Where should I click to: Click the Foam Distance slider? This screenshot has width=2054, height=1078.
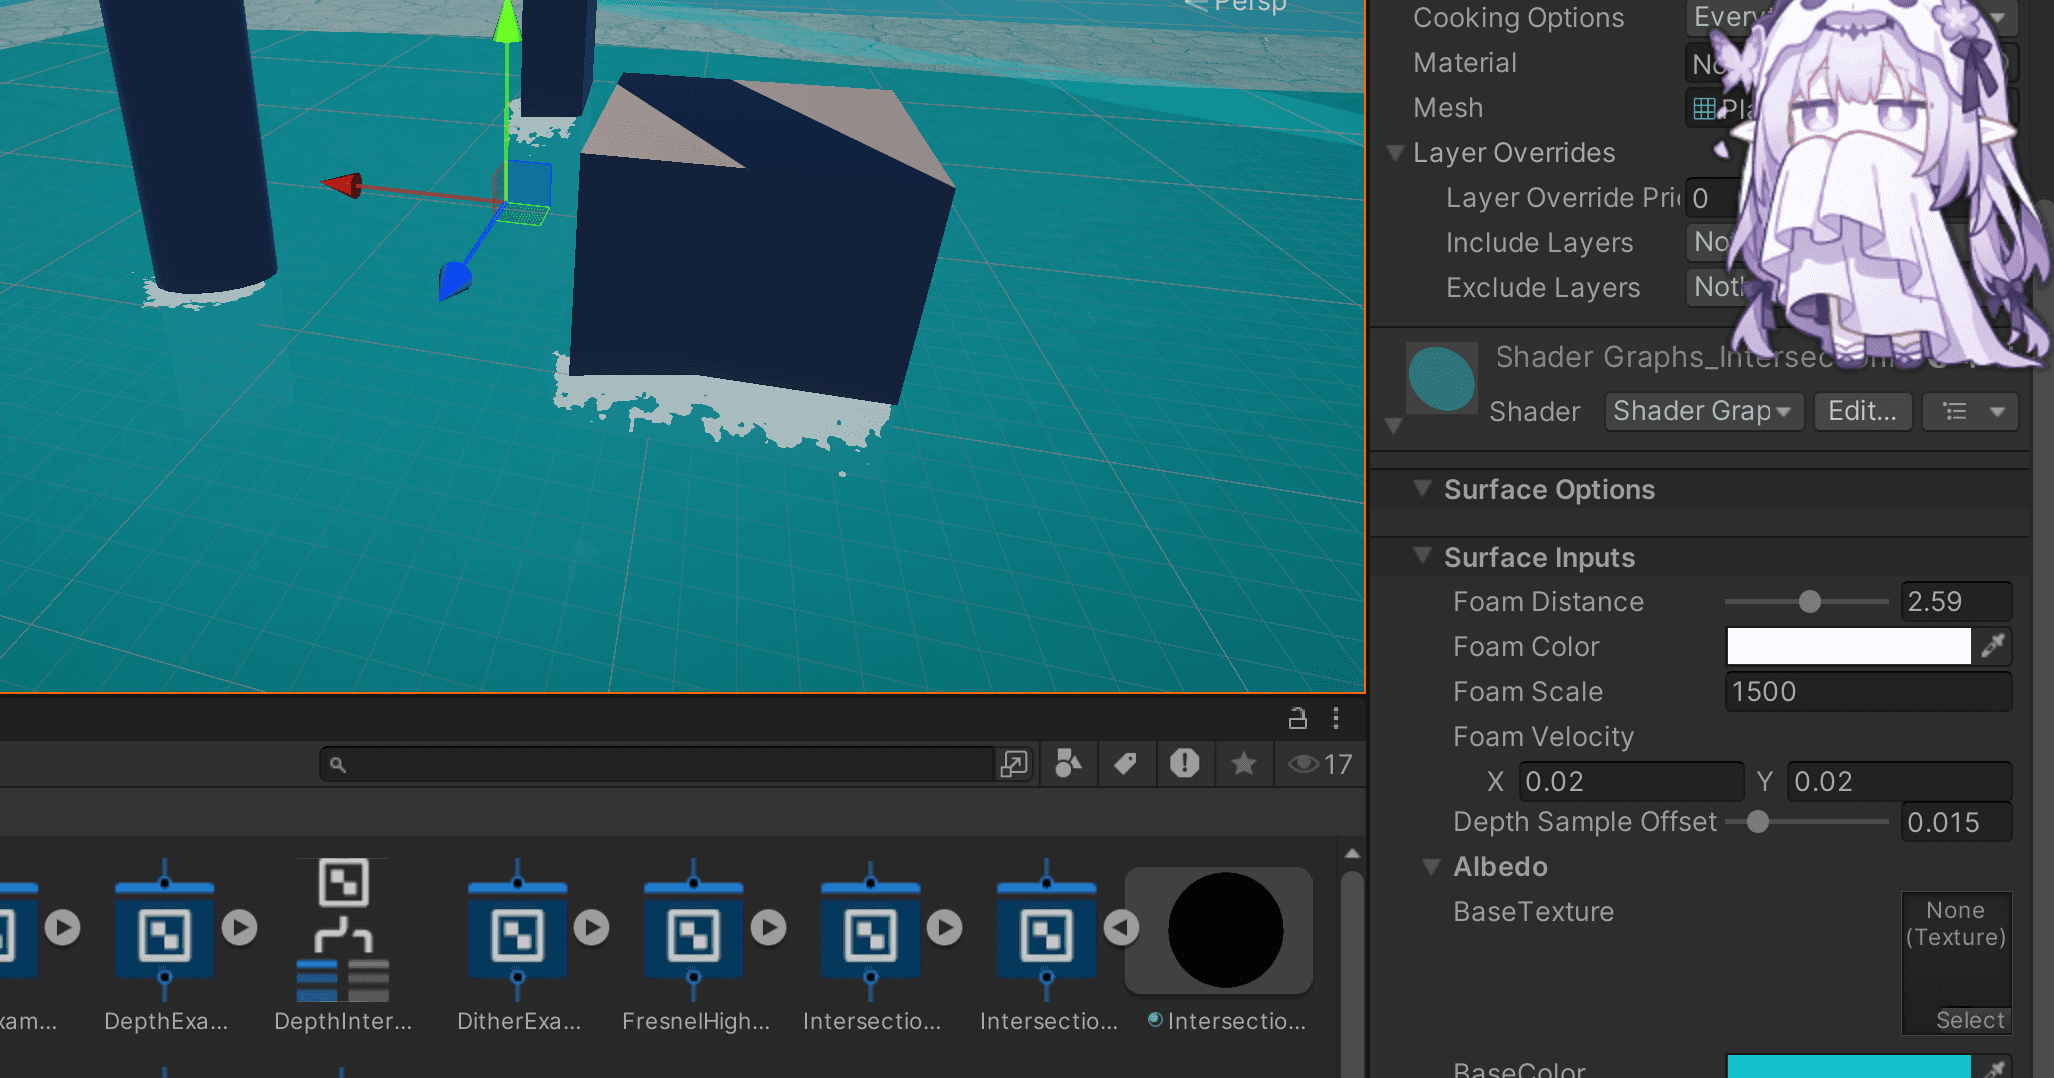(x=1807, y=602)
